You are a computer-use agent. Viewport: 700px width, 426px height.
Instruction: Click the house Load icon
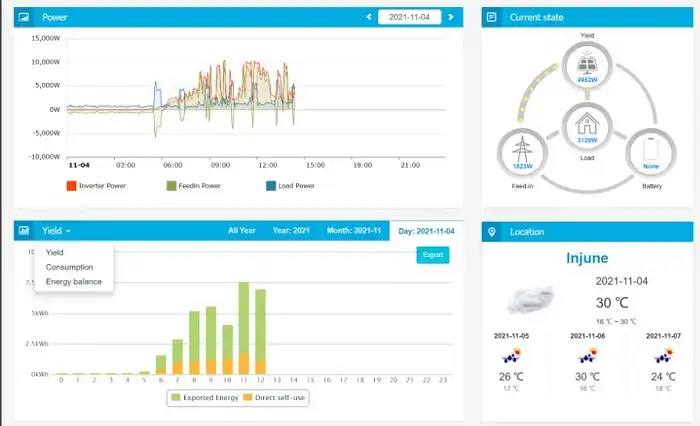[587, 126]
